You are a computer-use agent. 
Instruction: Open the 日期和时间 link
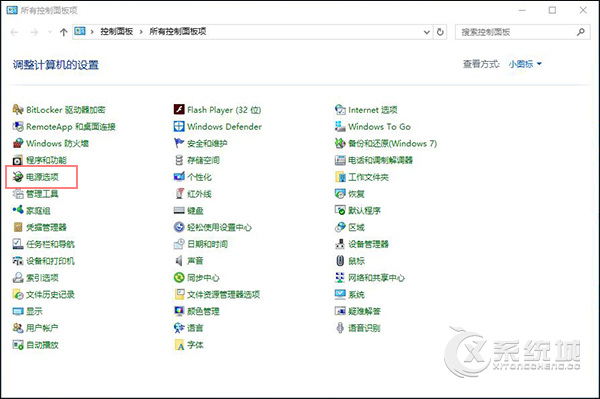tap(207, 244)
